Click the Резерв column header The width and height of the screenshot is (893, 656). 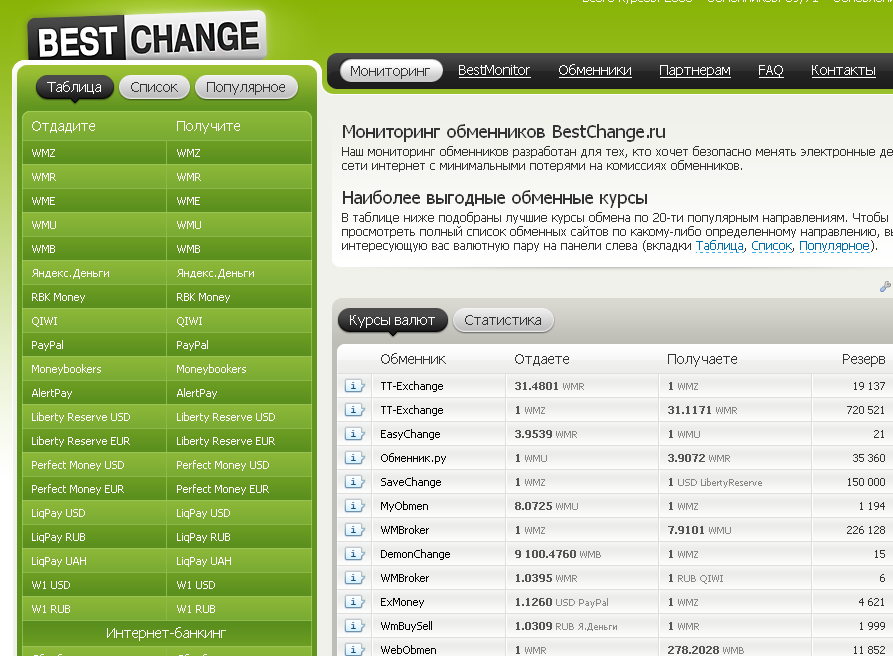click(x=863, y=359)
